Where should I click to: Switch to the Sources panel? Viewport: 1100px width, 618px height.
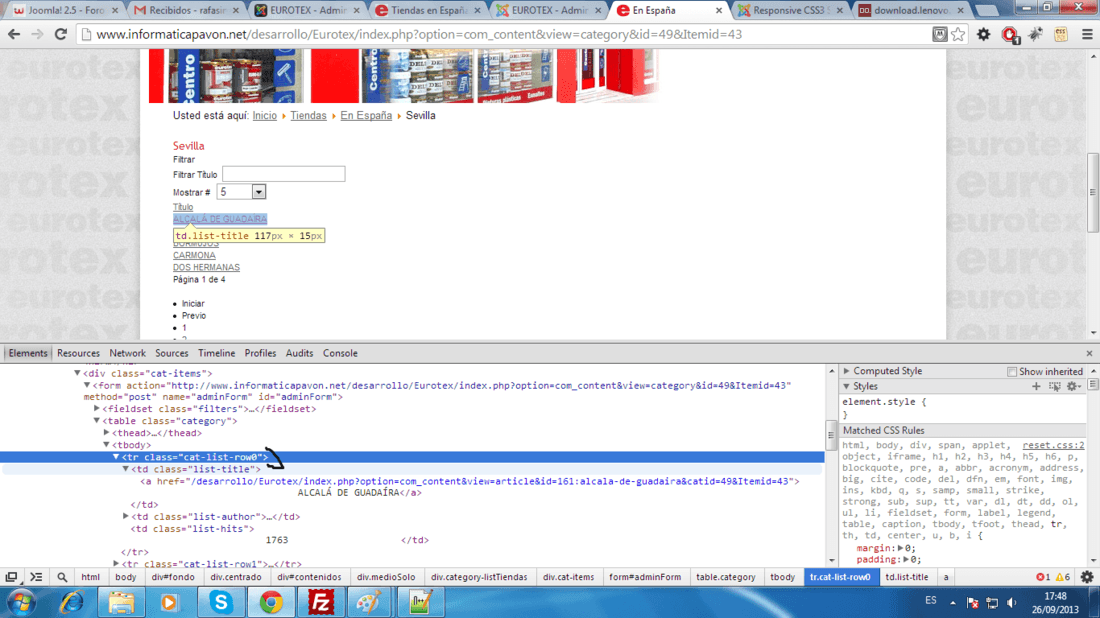coord(172,354)
